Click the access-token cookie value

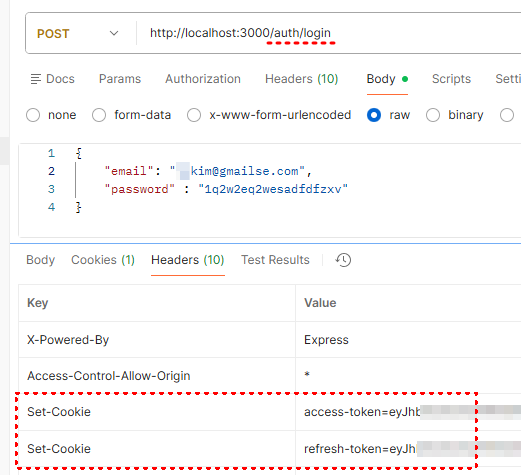(x=412, y=412)
